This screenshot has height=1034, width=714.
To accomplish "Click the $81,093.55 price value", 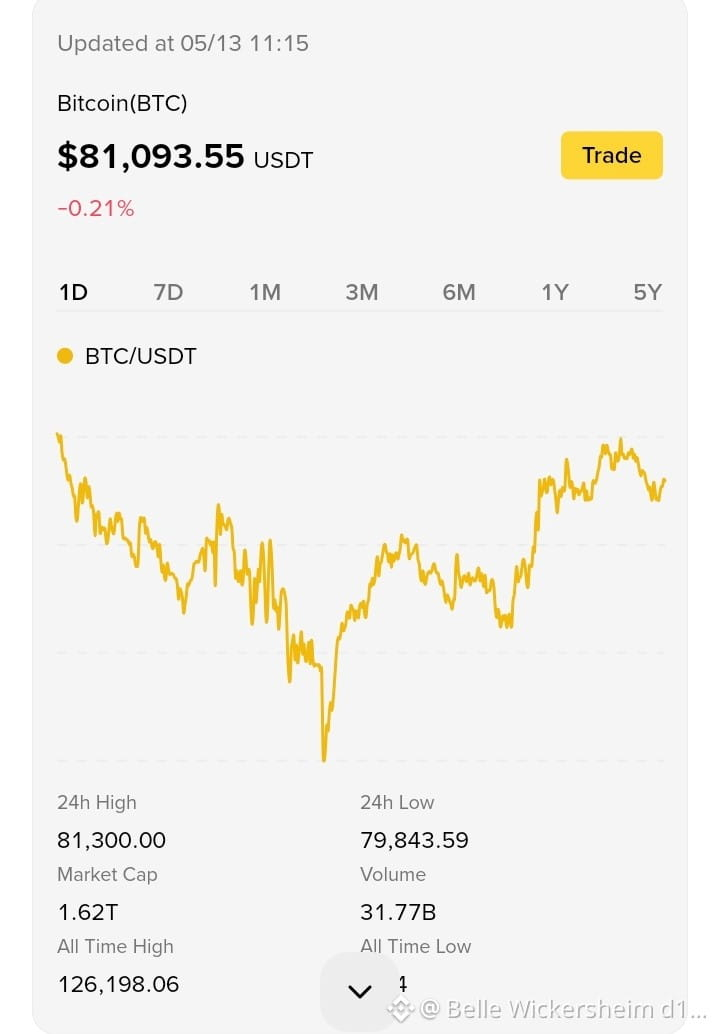I will [151, 156].
